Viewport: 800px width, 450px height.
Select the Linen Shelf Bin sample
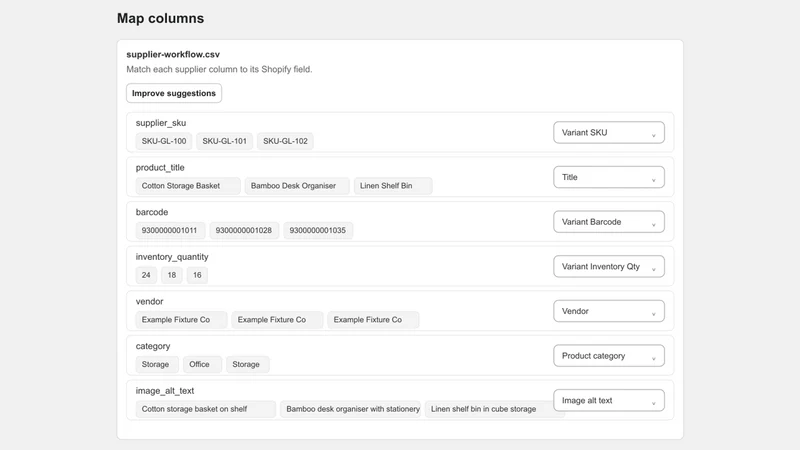tap(393, 186)
